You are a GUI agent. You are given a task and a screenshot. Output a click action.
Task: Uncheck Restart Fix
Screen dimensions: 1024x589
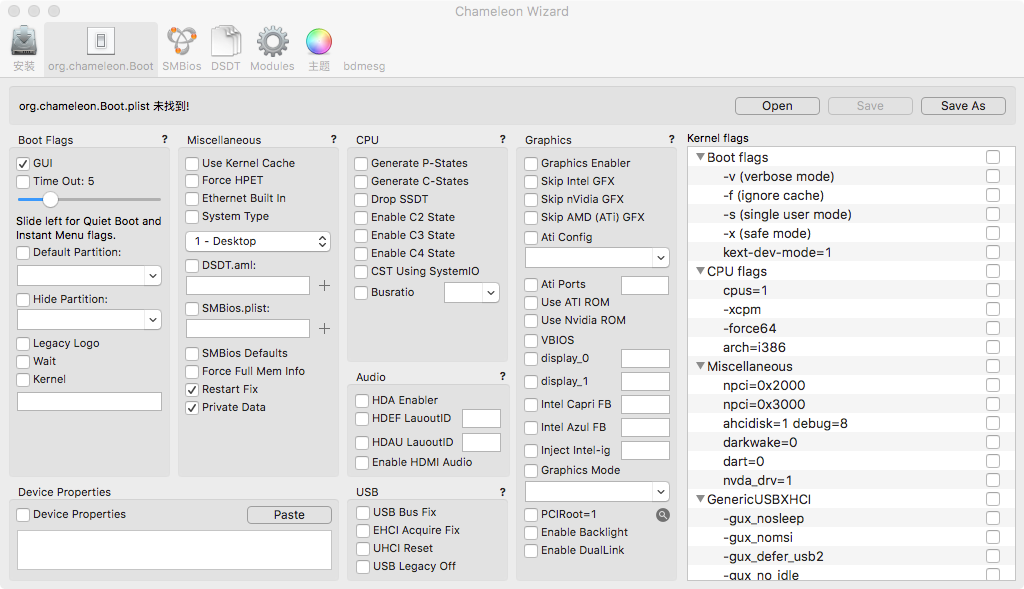coord(192,389)
